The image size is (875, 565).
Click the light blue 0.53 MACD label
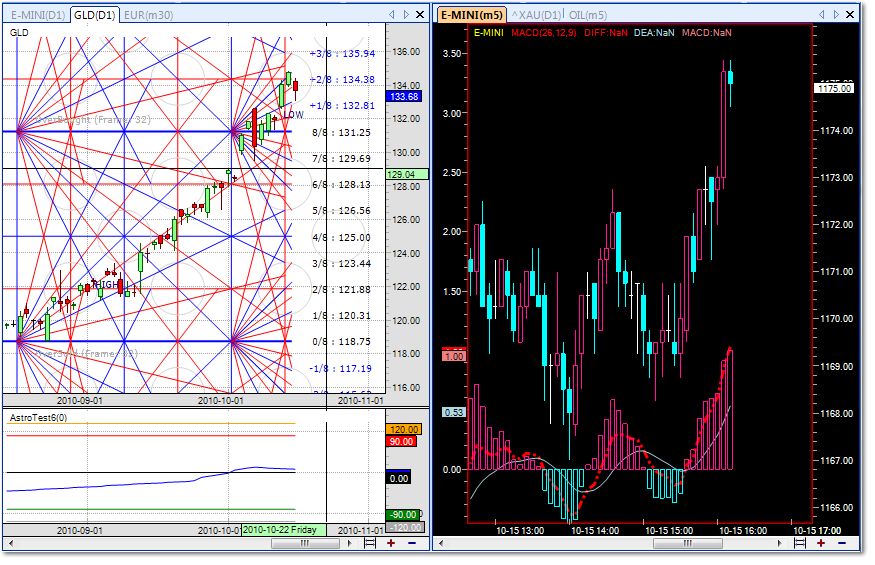(x=454, y=413)
